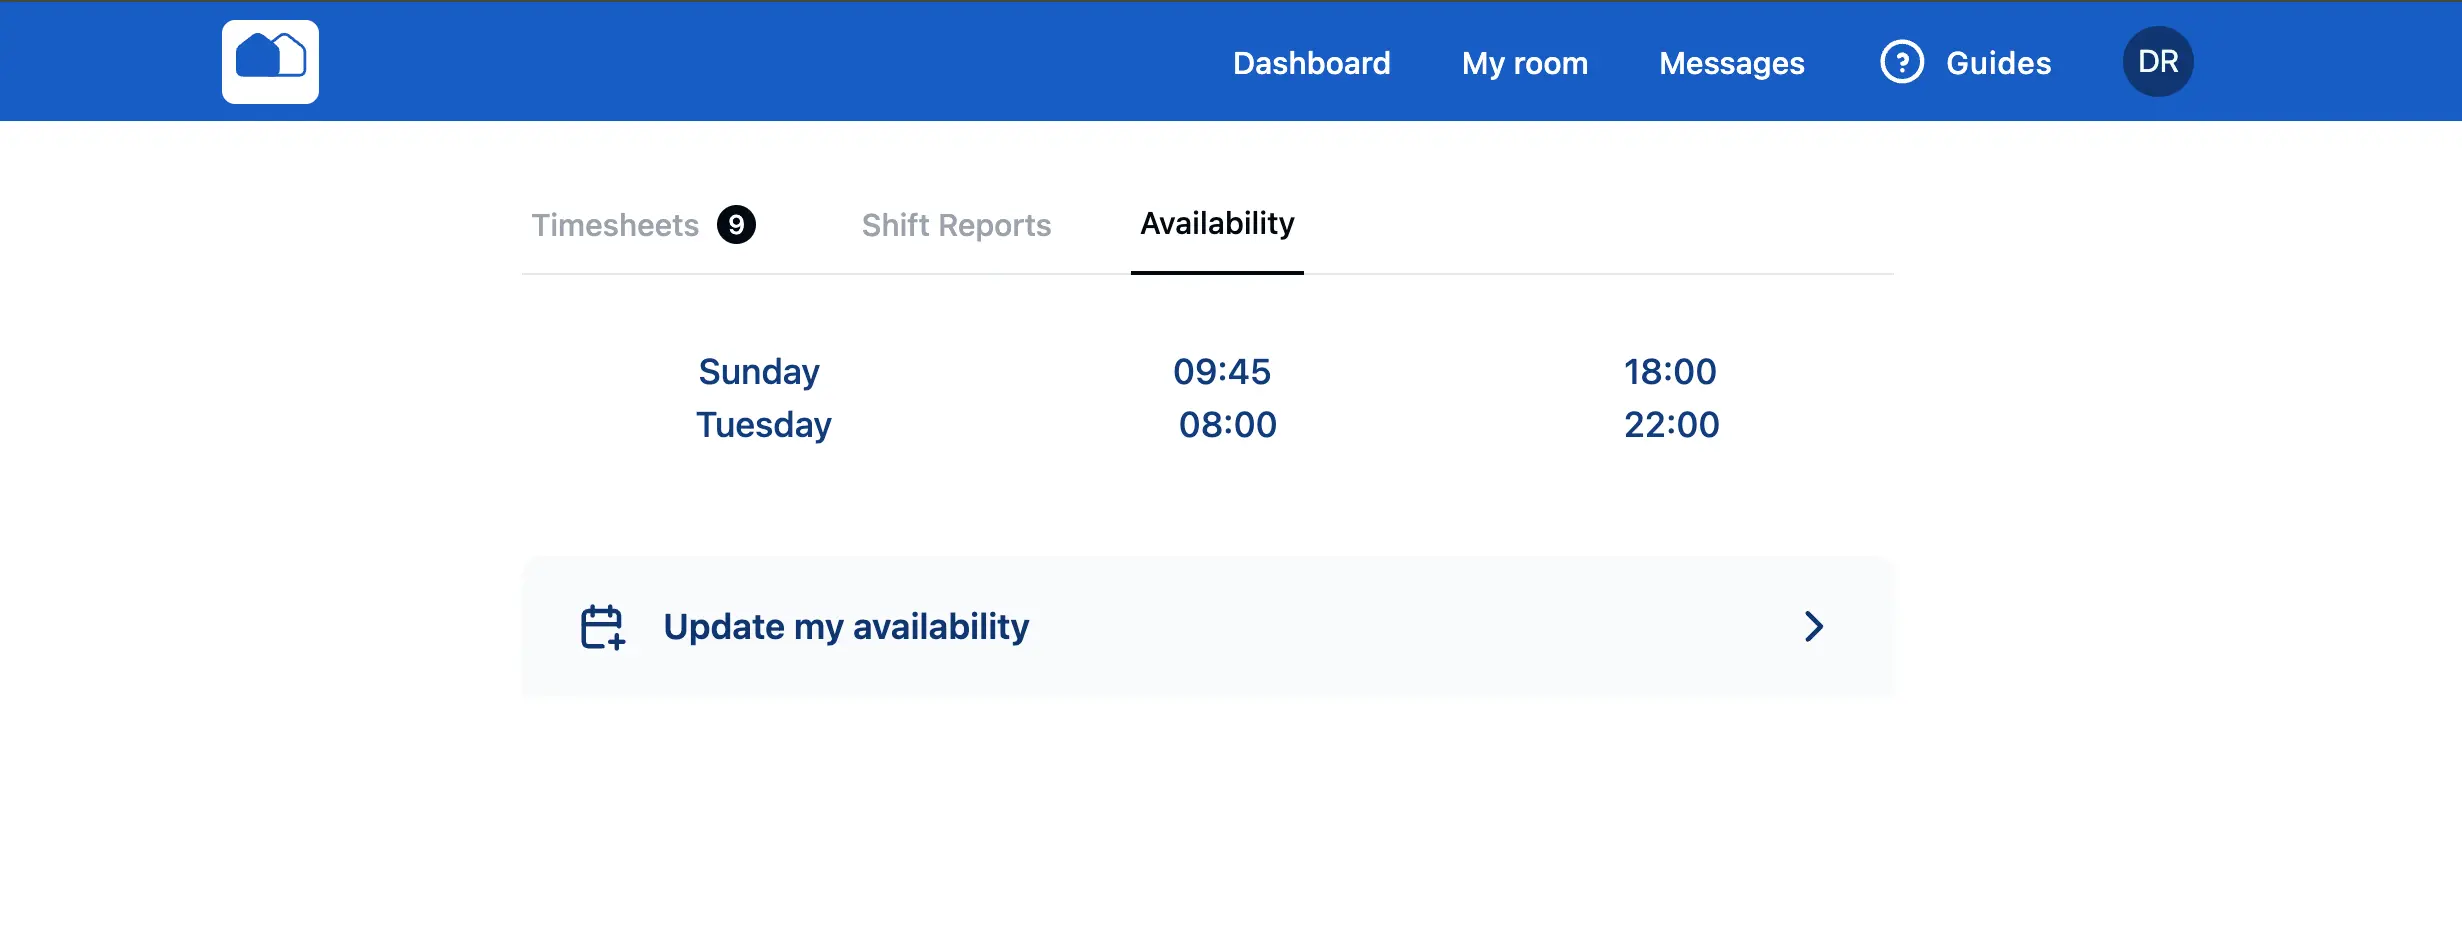Click the calendar plus icon
Screen dimensions: 2462x938
(x=602, y=627)
